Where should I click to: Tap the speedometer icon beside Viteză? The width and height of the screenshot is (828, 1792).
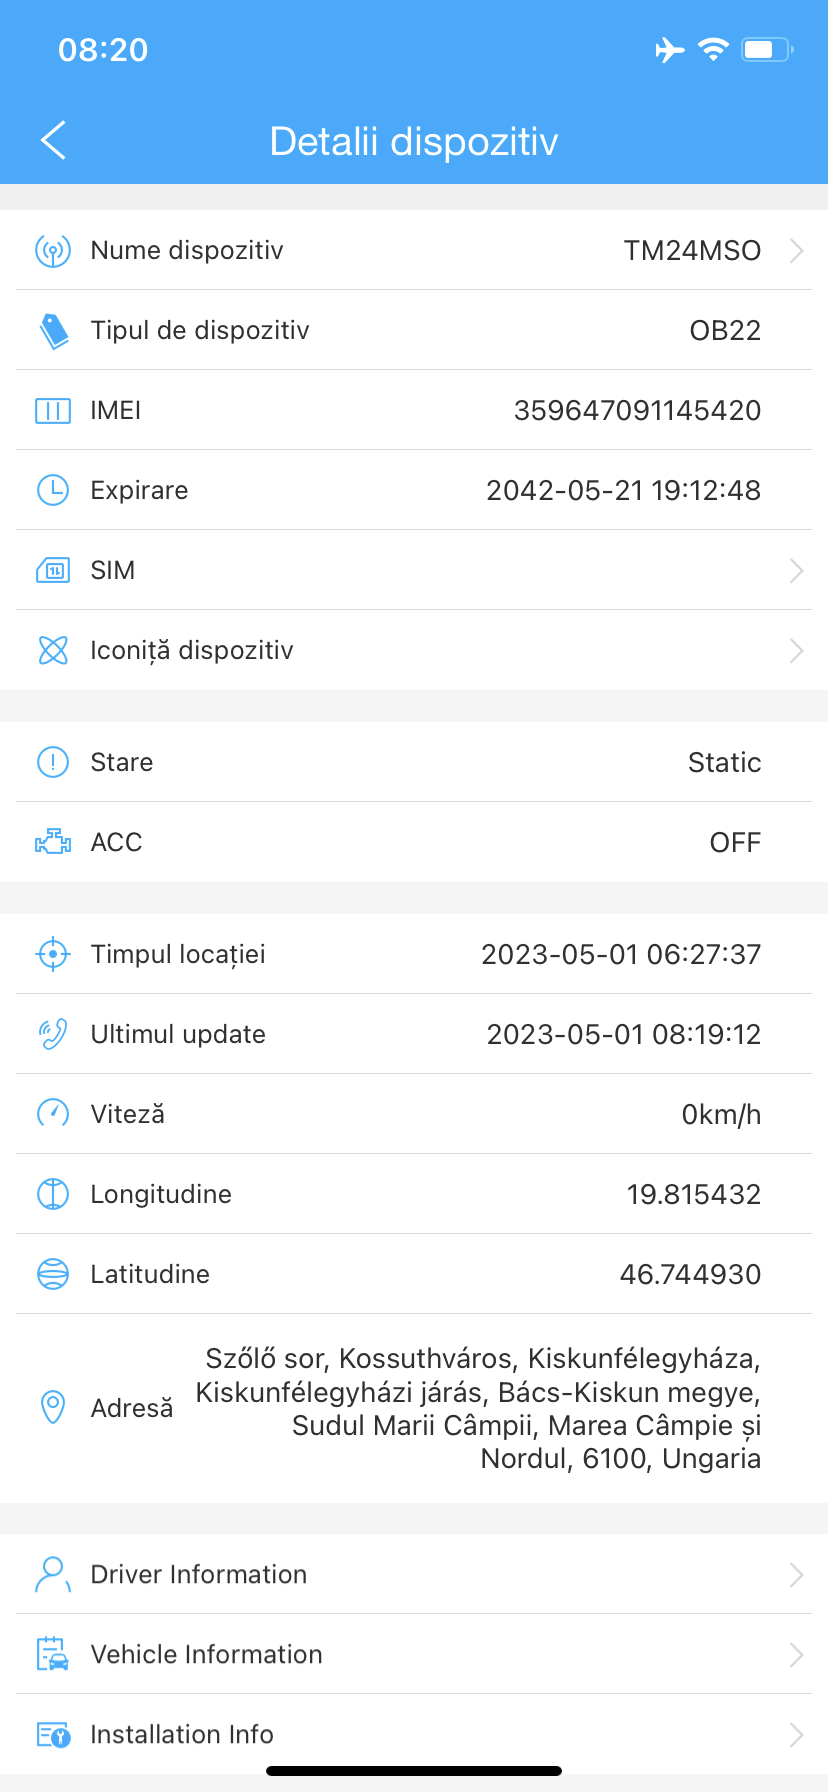(53, 1114)
